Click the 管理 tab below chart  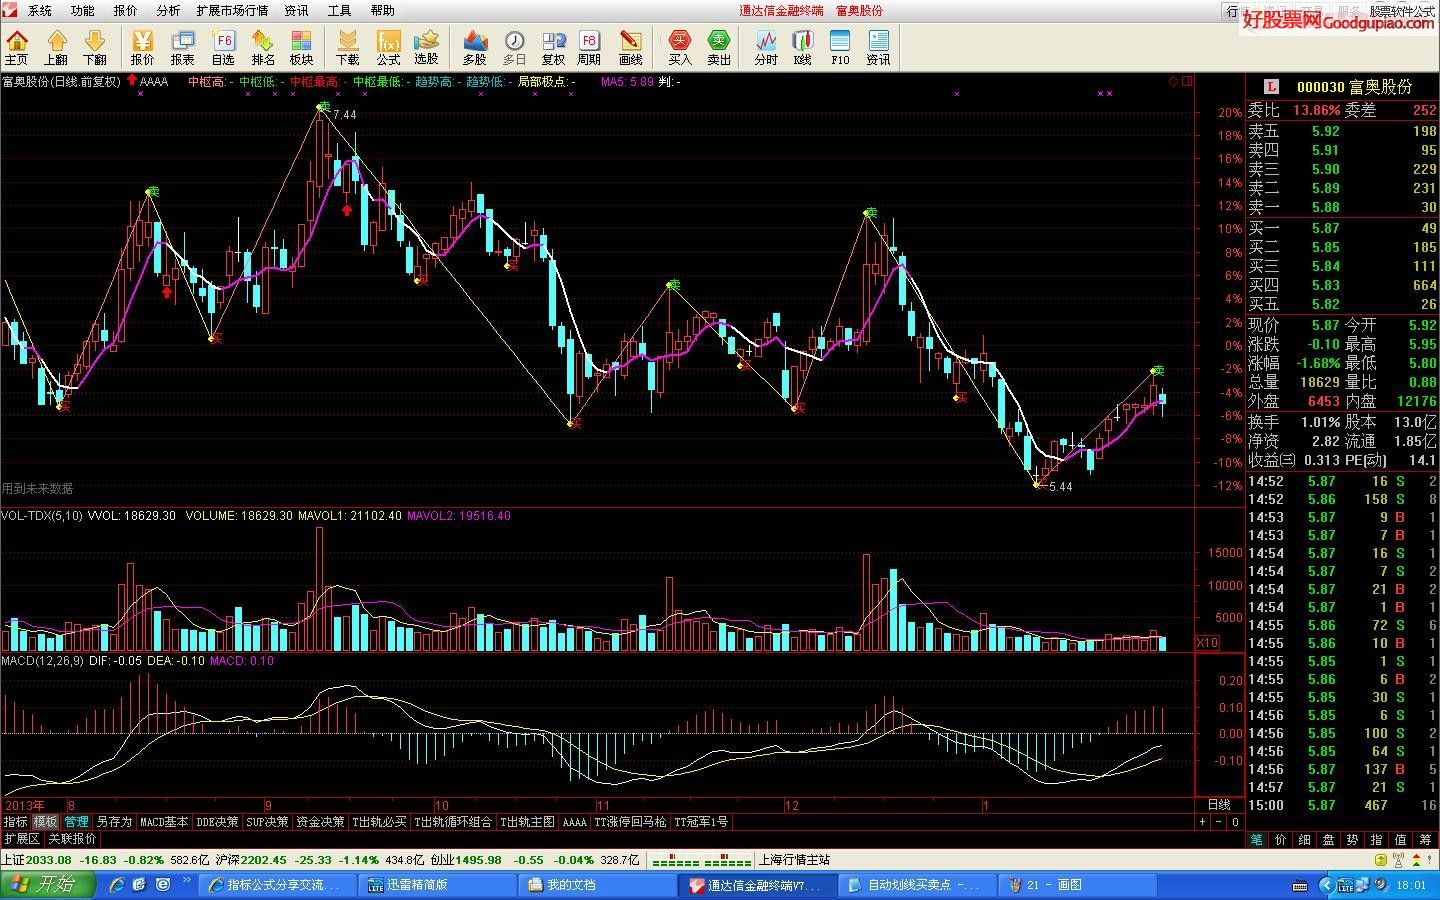[76, 822]
